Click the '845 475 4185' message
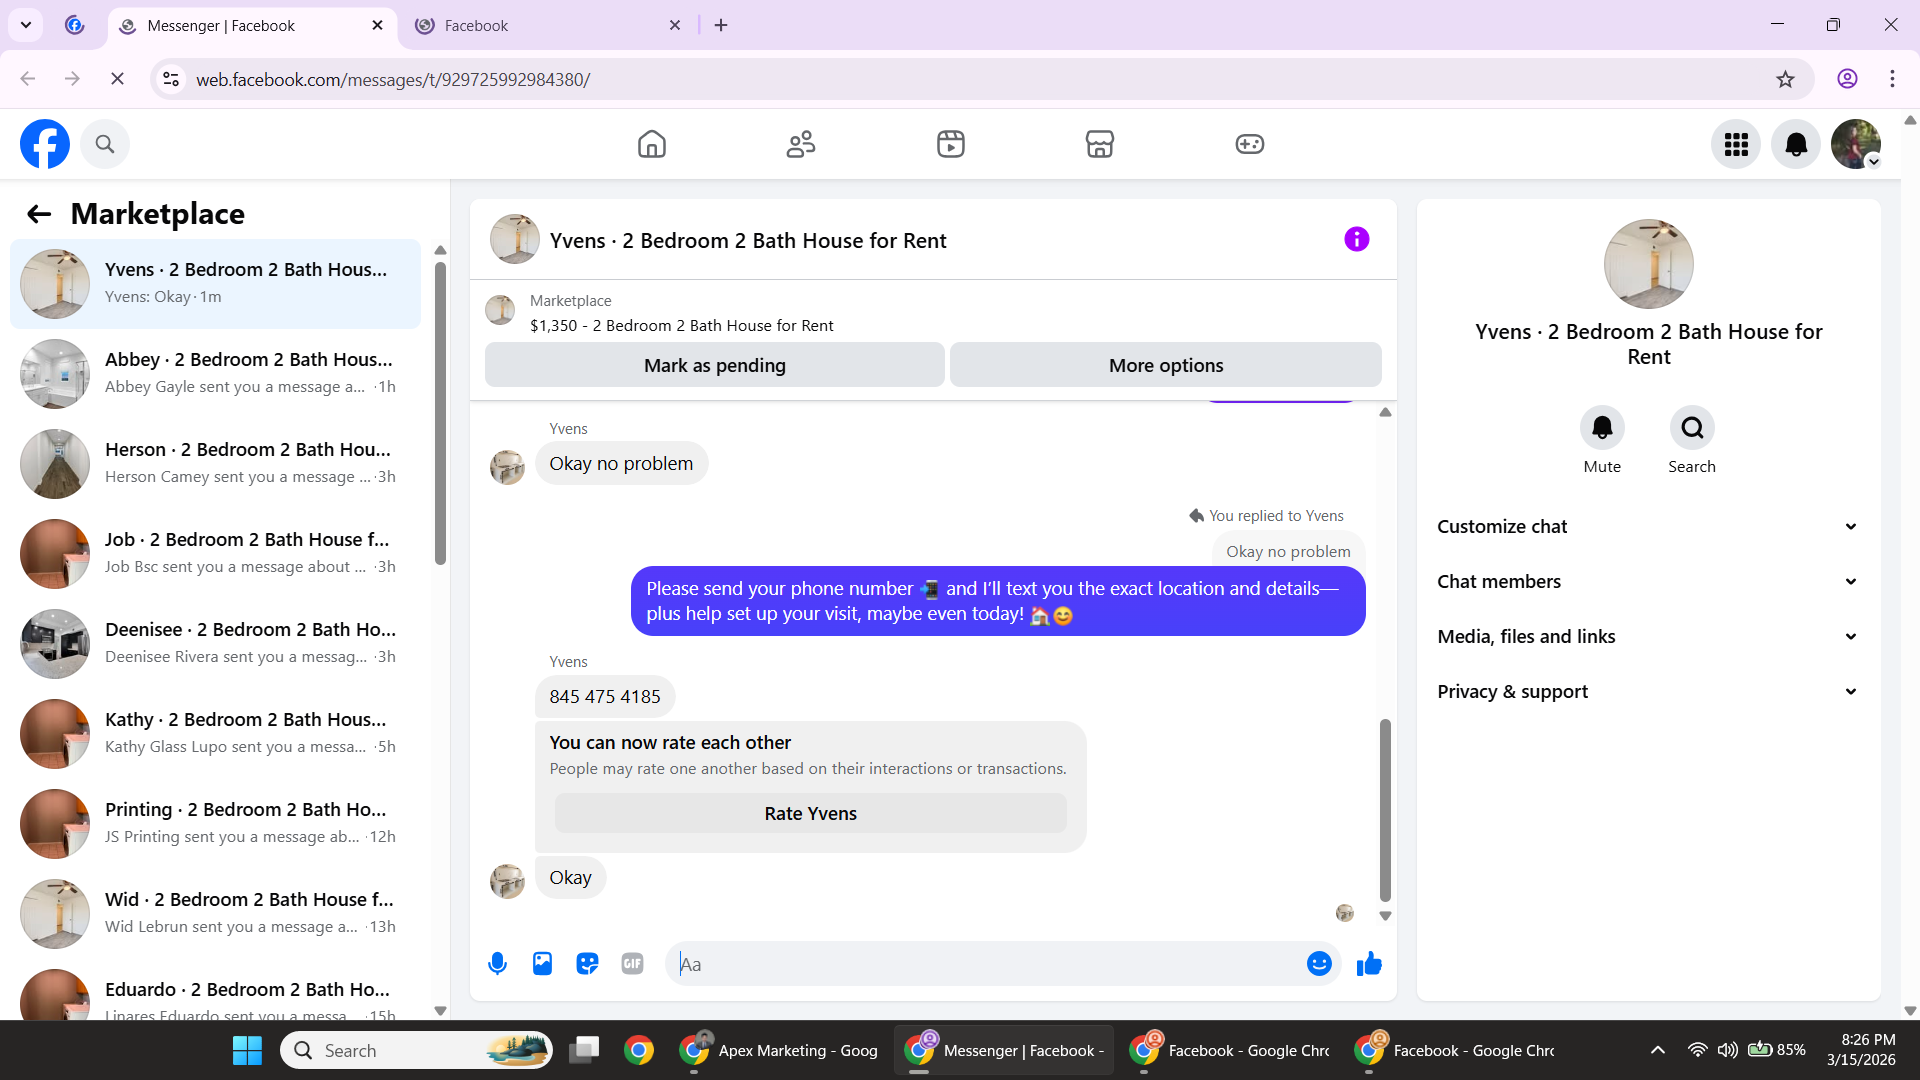The height and width of the screenshot is (1080, 1920). tap(605, 697)
